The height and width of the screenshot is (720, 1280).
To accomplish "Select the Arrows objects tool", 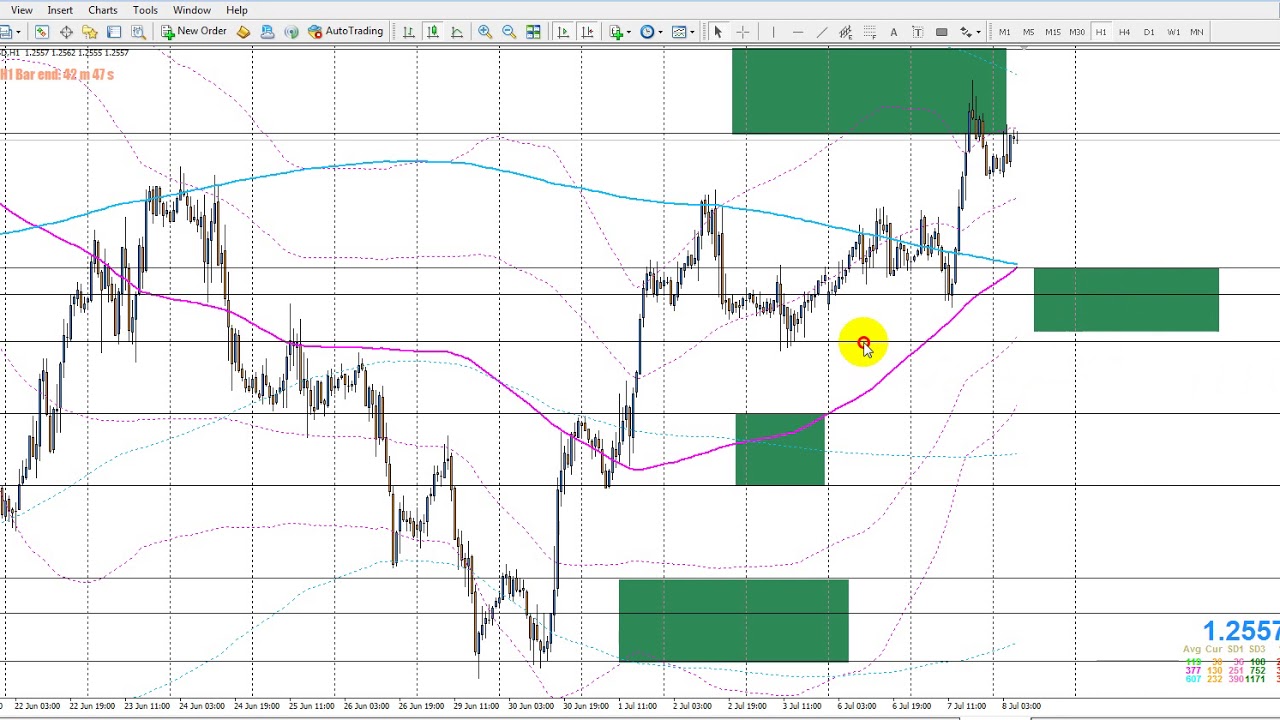I will (965, 32).
